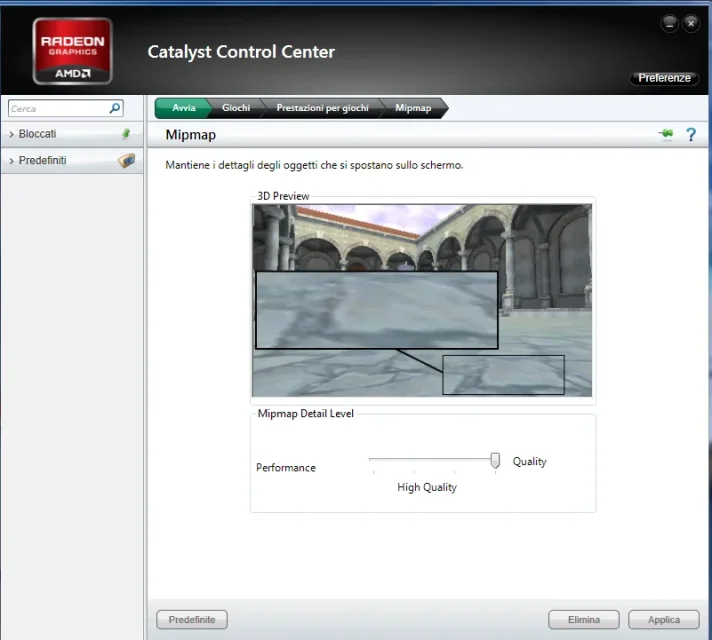Image resolution: width=712 pixels, height=640 pixels.
Task: Open help with the question mark icon
Action: [x=691, y=134]
